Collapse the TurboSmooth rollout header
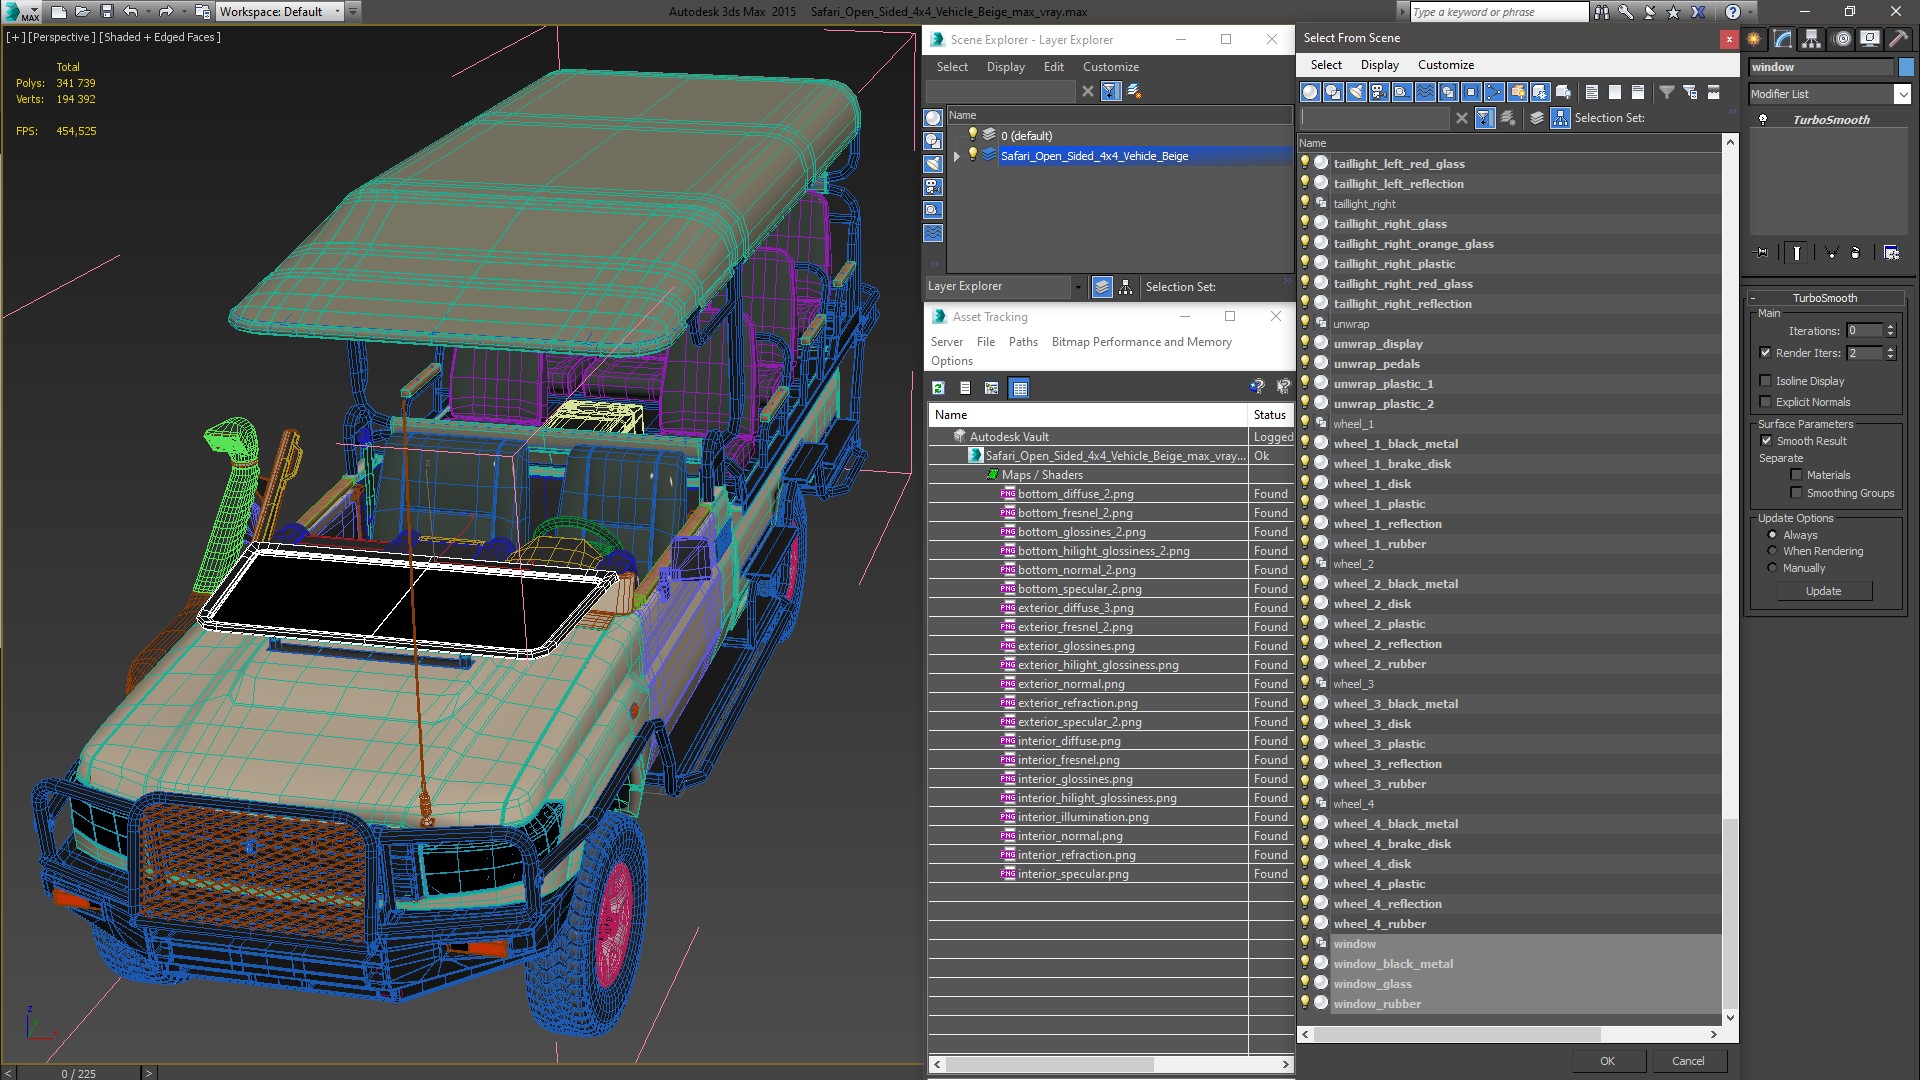The width and height of the screenshot is (1920, 1080). (x=1824, y=298)
